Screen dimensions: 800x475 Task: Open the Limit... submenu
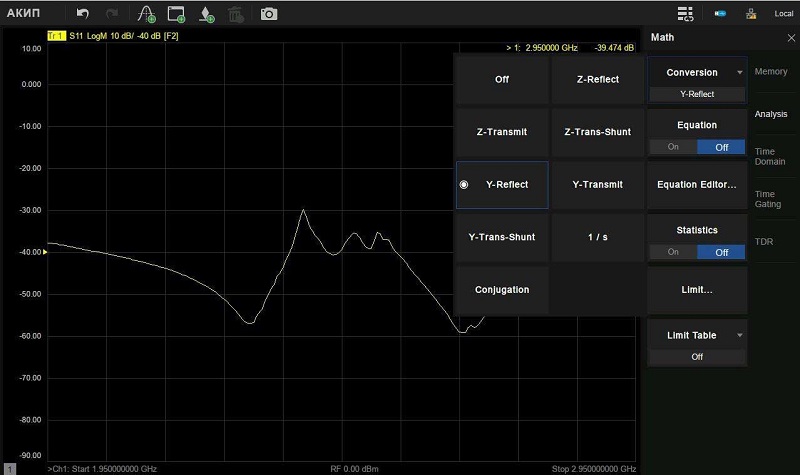point(697,290)
